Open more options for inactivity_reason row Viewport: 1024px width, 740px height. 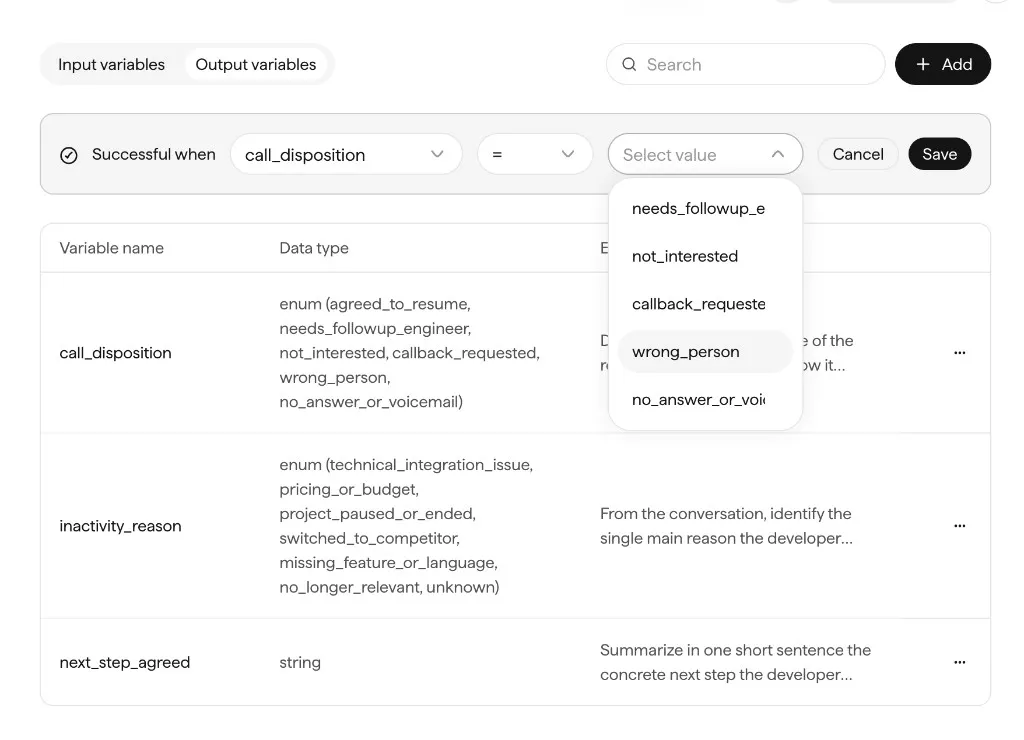coord(959,526)
